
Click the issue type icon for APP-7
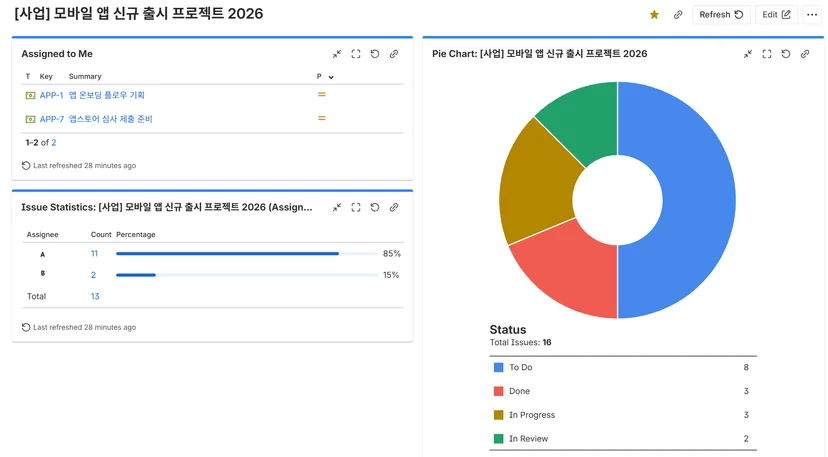coord(30,119)
